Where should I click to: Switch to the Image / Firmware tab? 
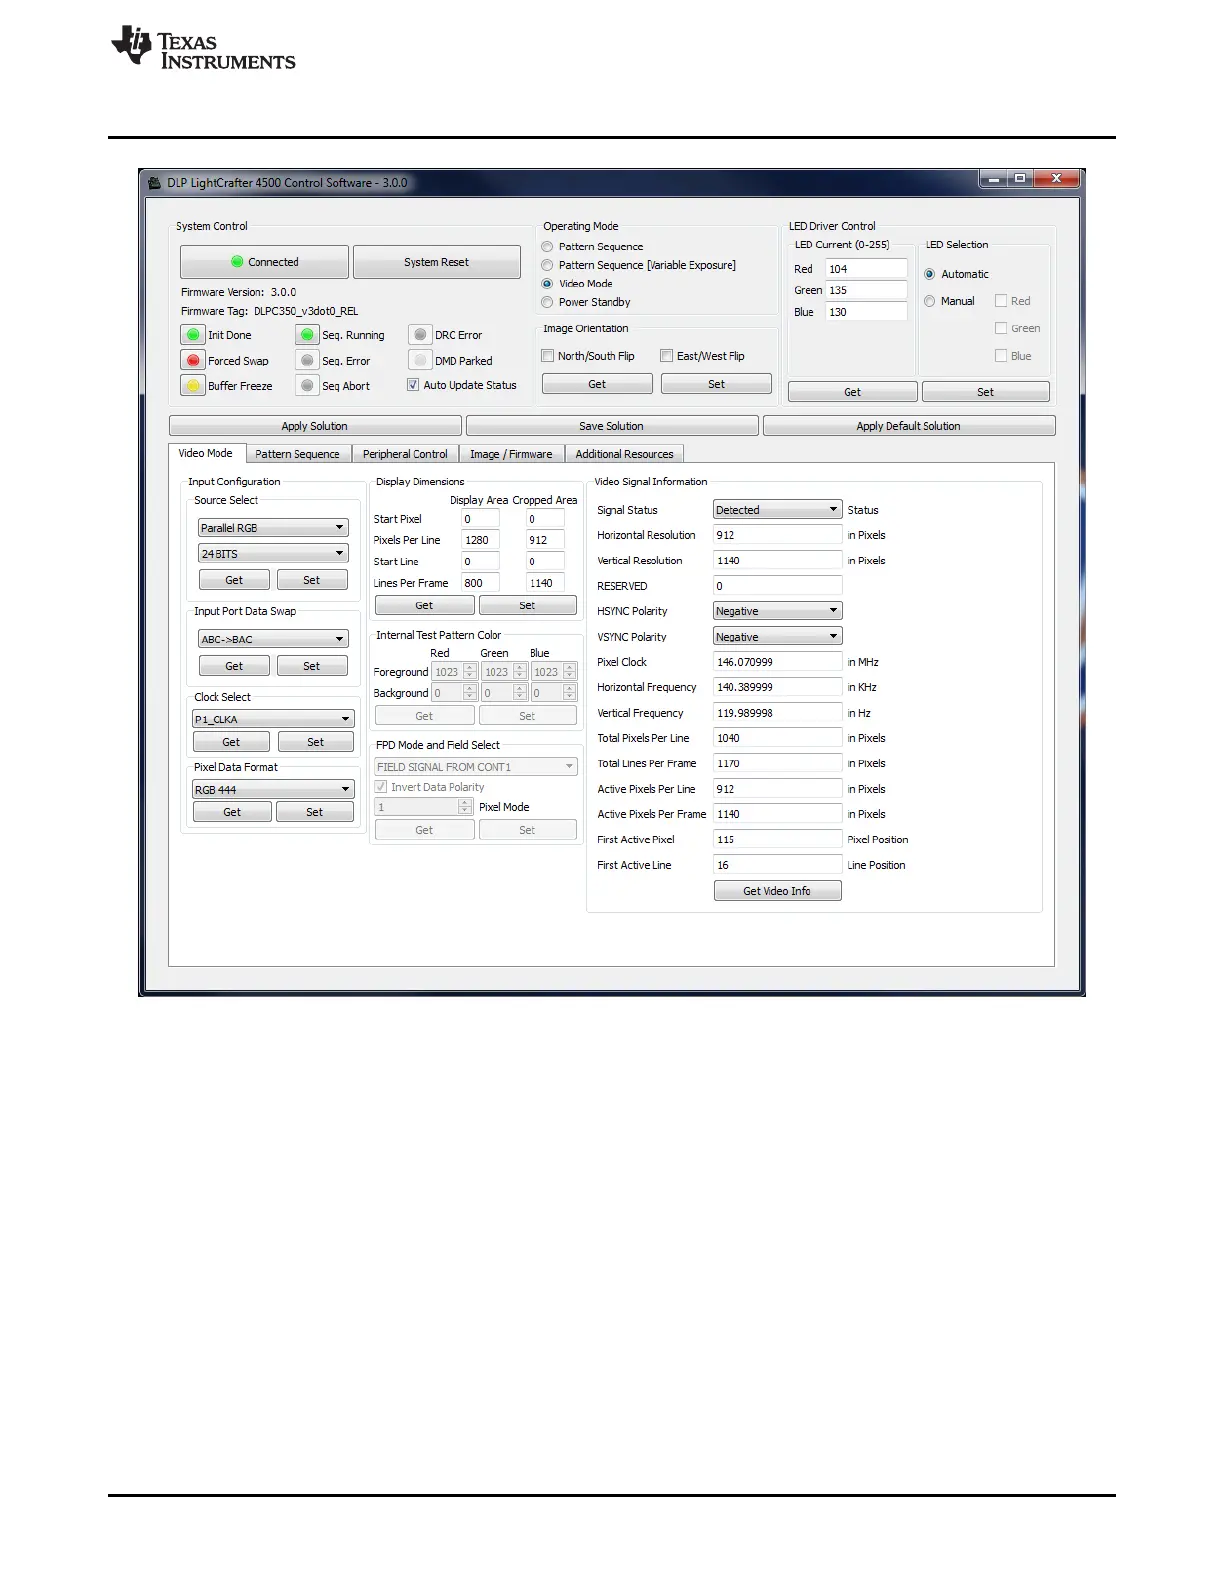tap(511, 454)
